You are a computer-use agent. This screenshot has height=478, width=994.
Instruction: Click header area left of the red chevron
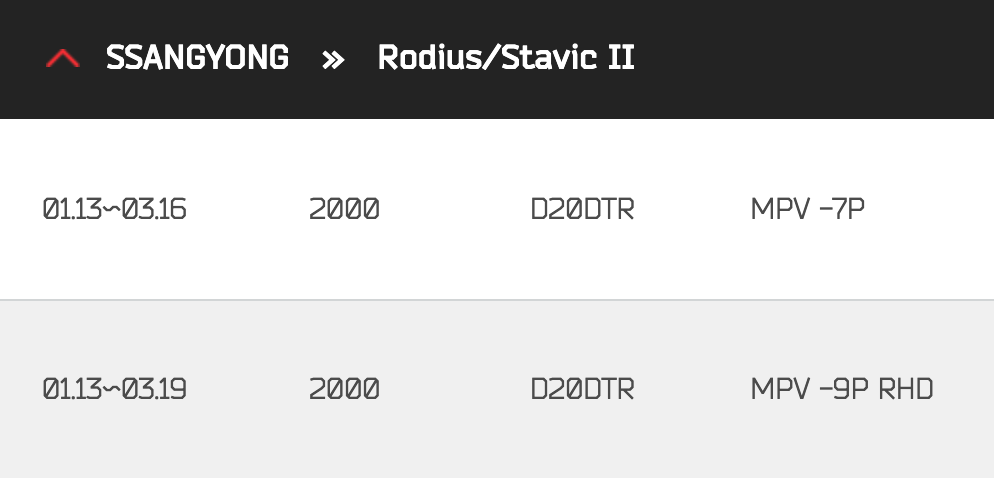coord(20,59)
